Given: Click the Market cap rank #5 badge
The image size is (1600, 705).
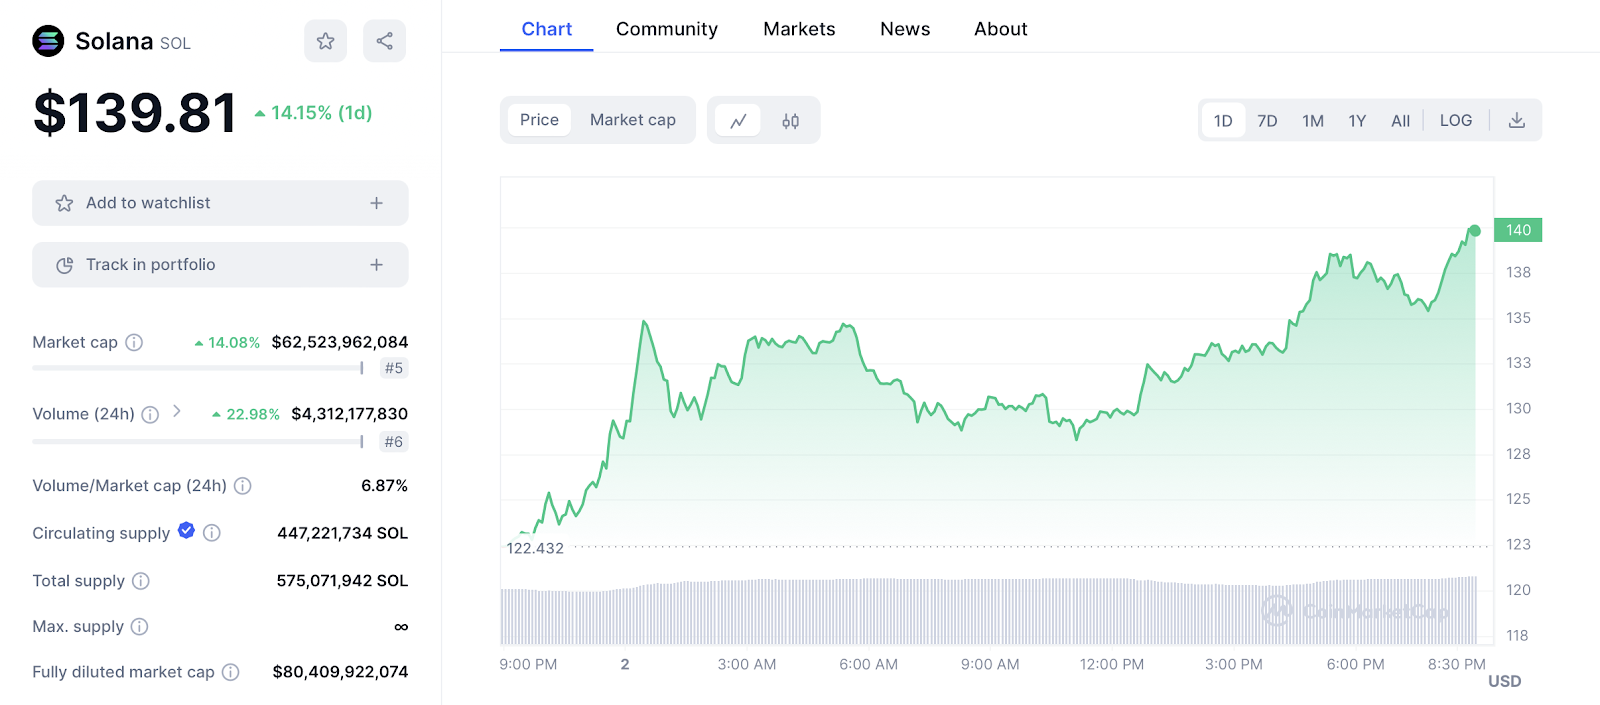Looking at the screenshot, I should click(394, 368).
